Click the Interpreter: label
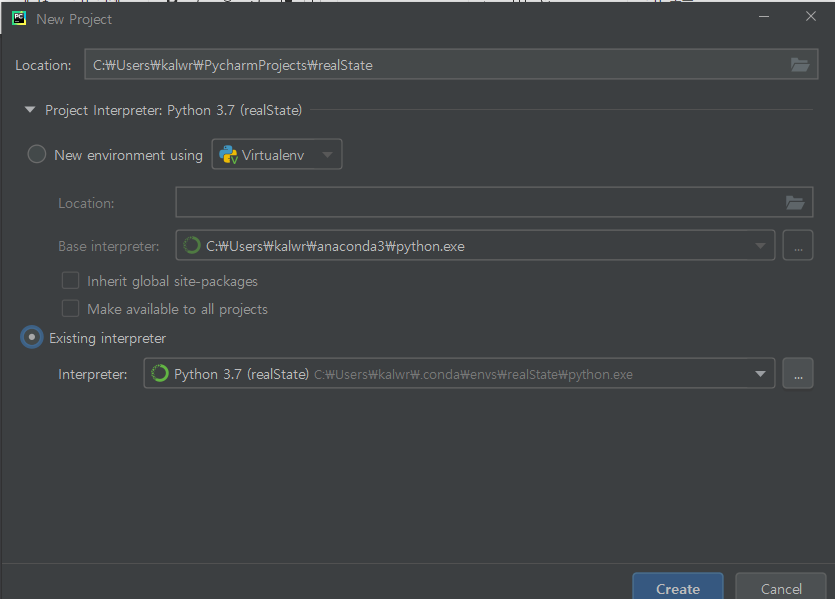The image size is (835, 599). coord(93,374)
